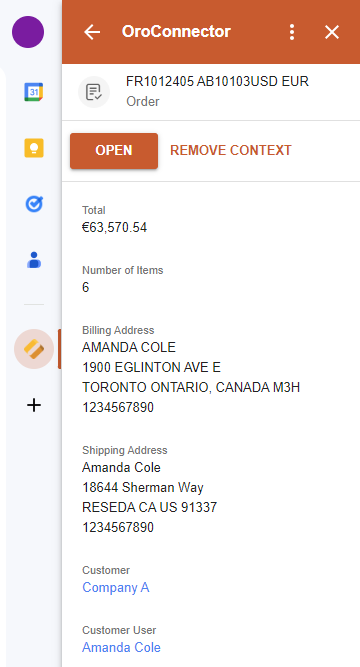Click the Order document icon
Screen dimensions: 360x667
coord(94,92)
